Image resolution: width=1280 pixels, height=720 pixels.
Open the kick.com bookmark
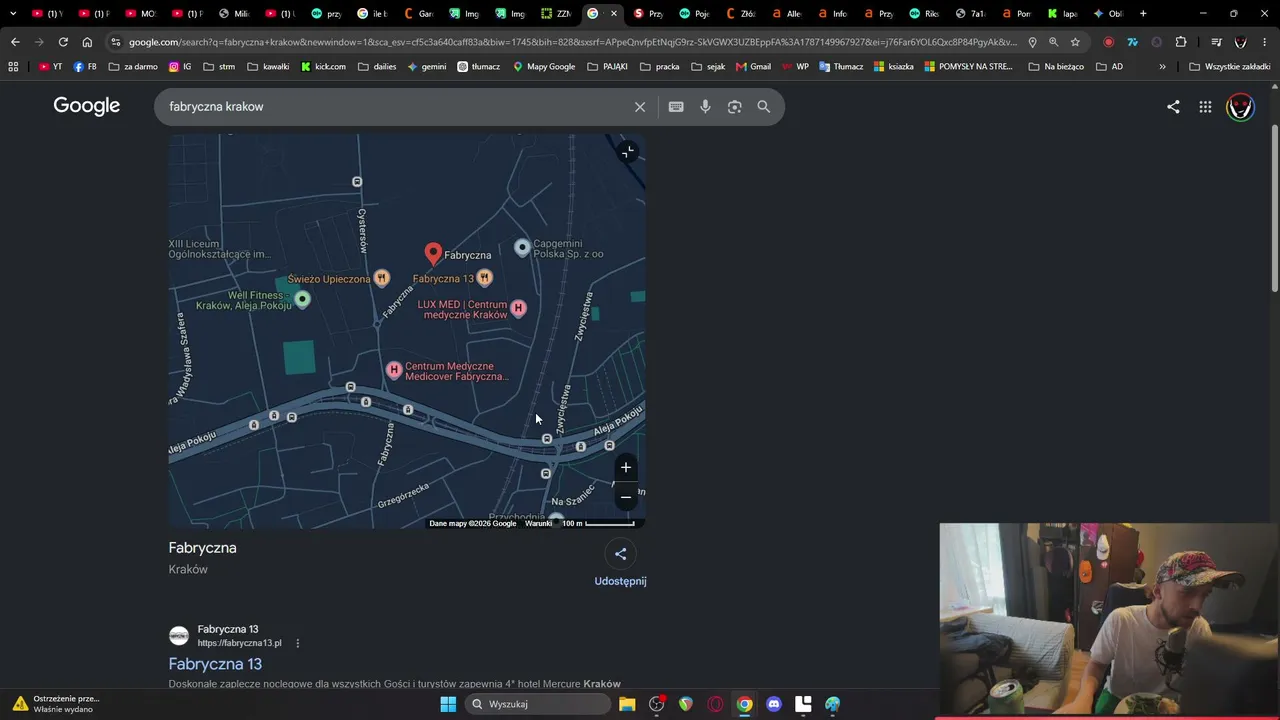click(x=323, y=67)
